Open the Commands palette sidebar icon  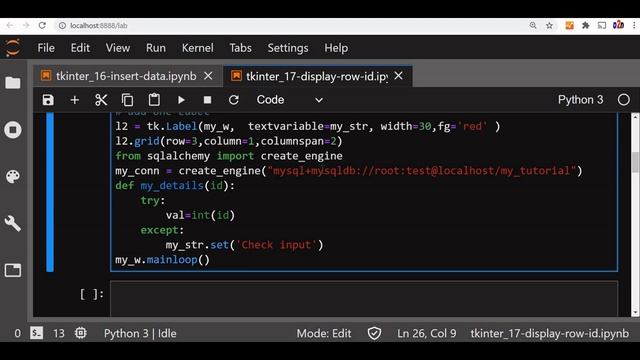(13, 176)
